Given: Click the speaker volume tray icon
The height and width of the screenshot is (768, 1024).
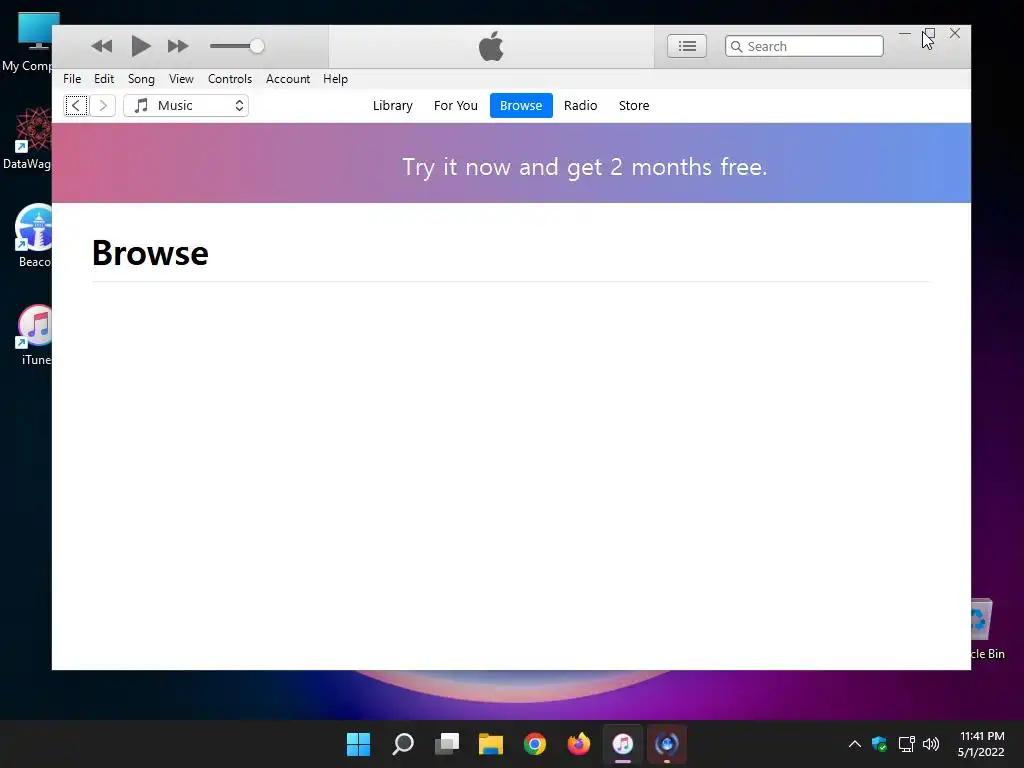Looking at the screenshot, I should click(931, 744).
